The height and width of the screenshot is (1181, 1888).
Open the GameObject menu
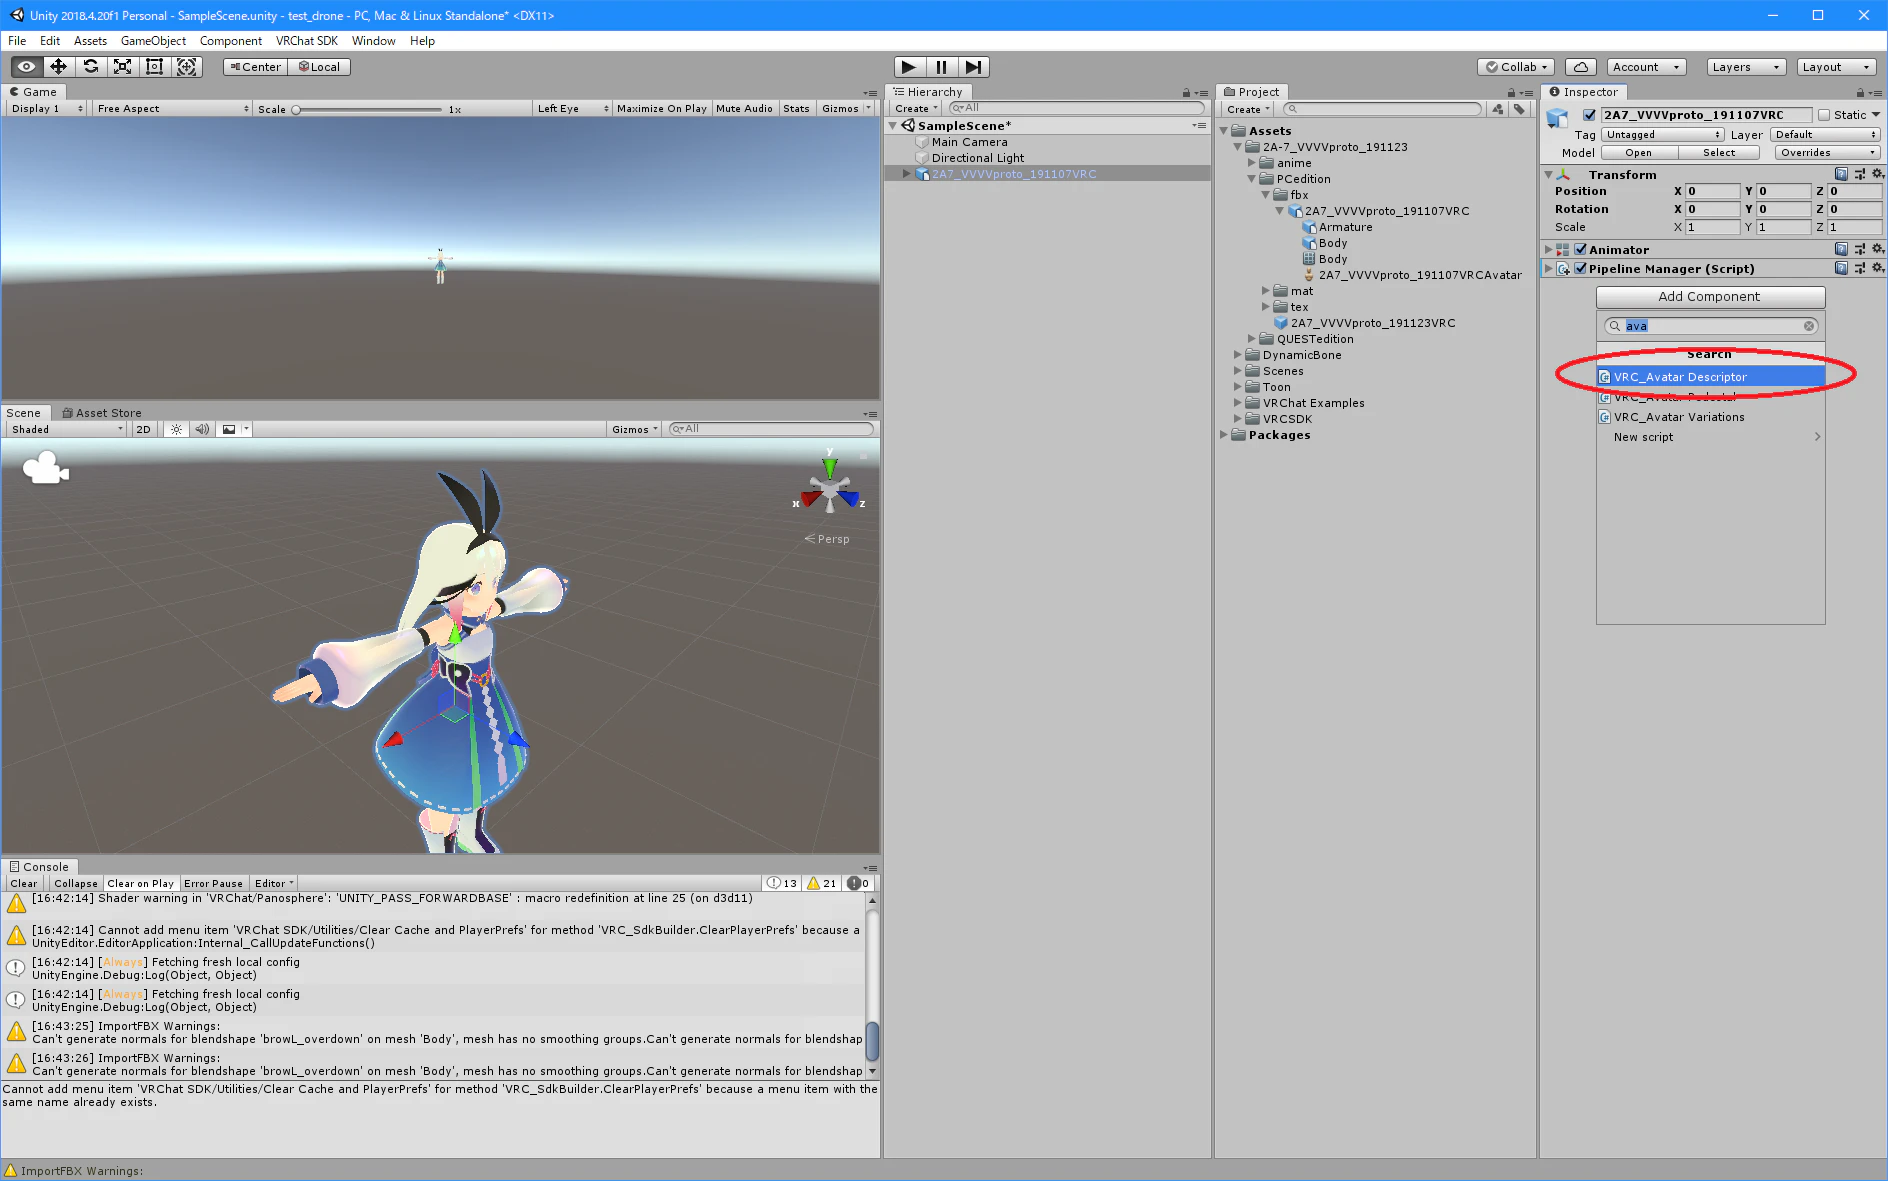pos(153,41)
